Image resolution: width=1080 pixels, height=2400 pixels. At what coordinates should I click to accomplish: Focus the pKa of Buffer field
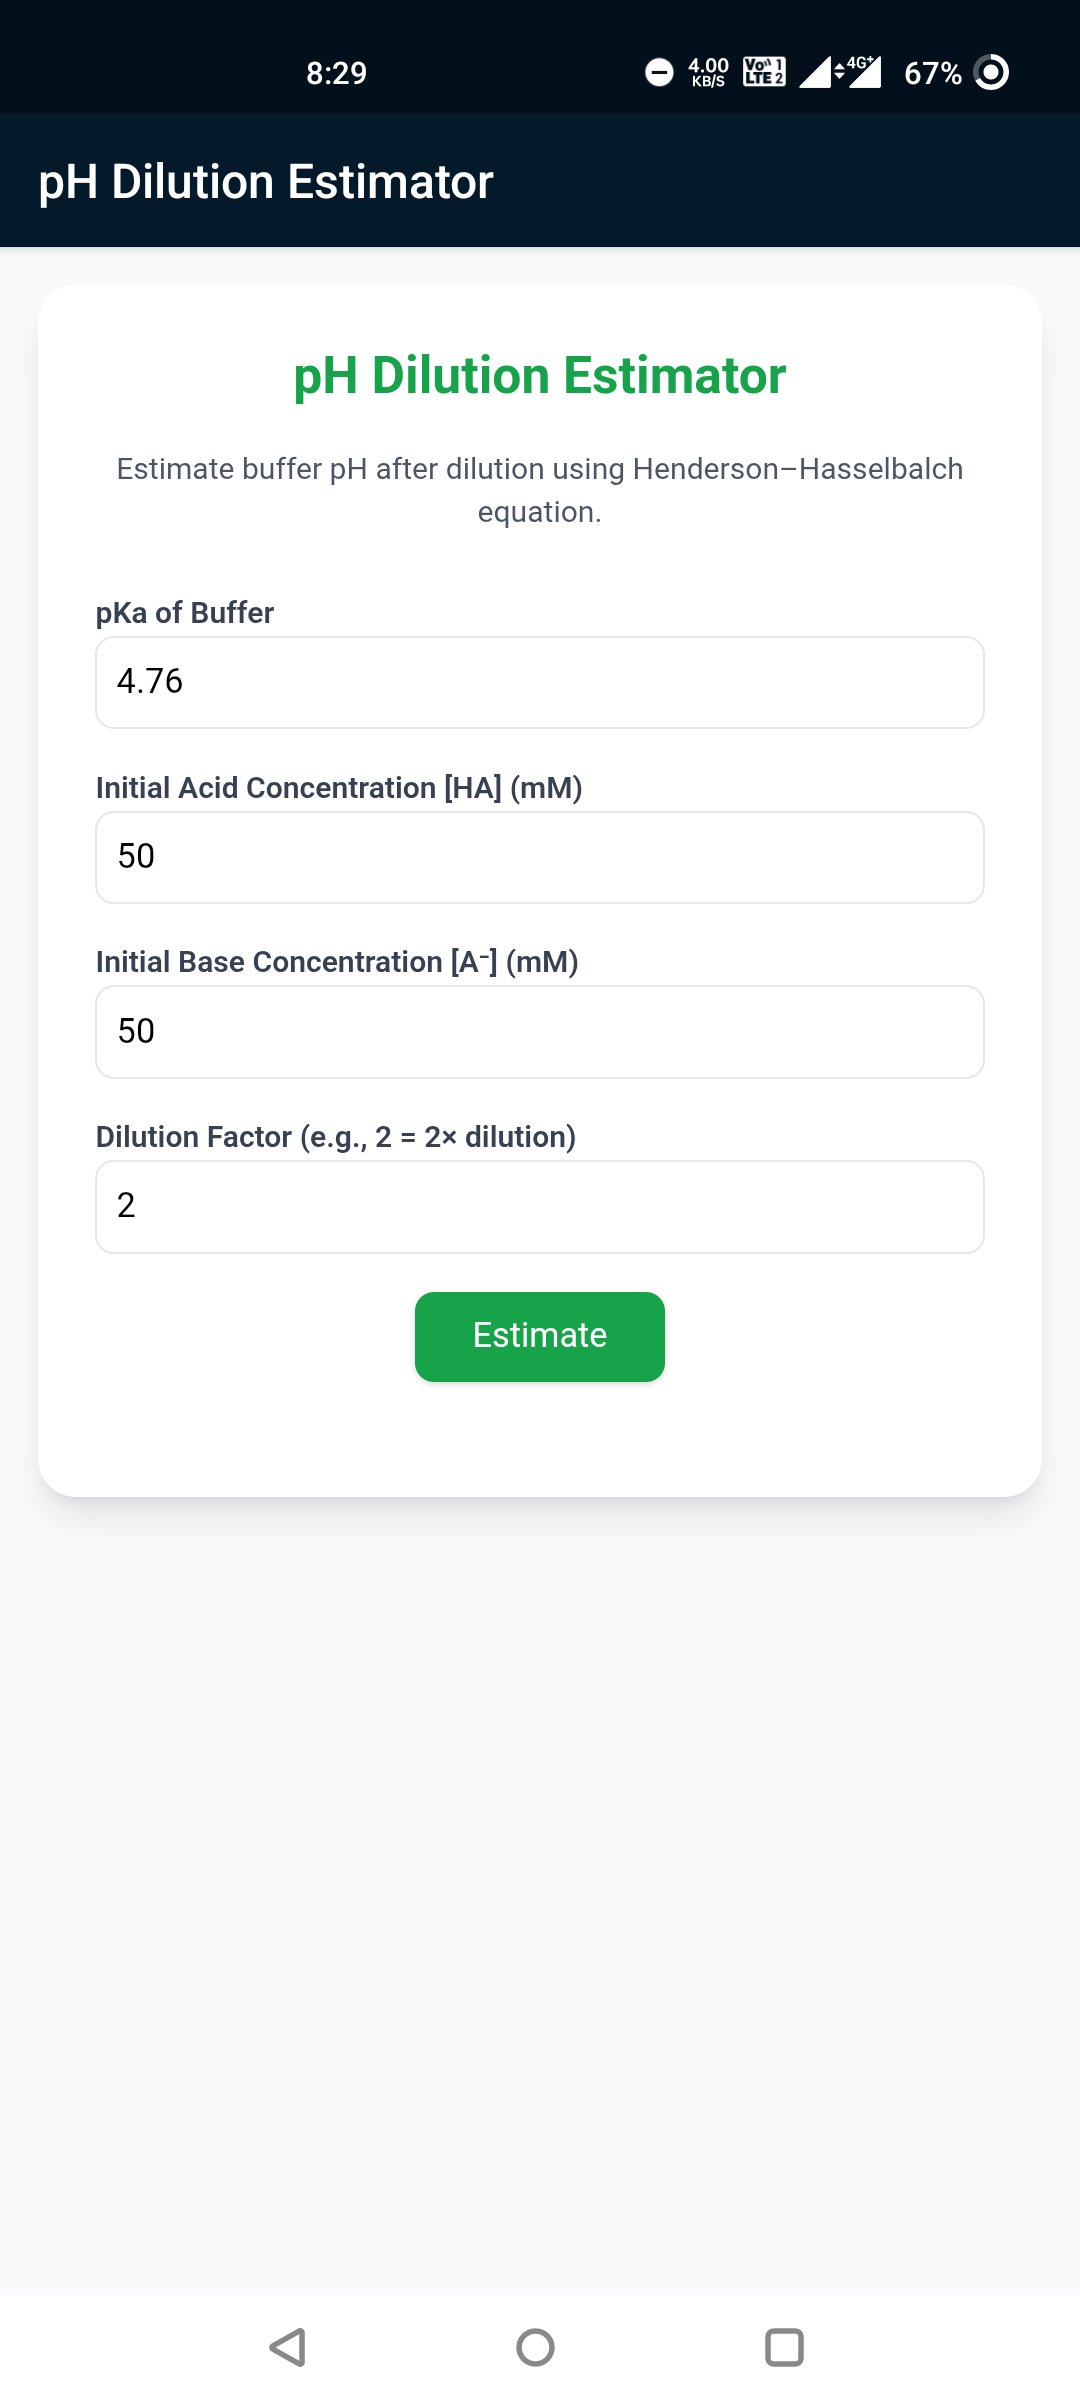[x=540, y=682]
